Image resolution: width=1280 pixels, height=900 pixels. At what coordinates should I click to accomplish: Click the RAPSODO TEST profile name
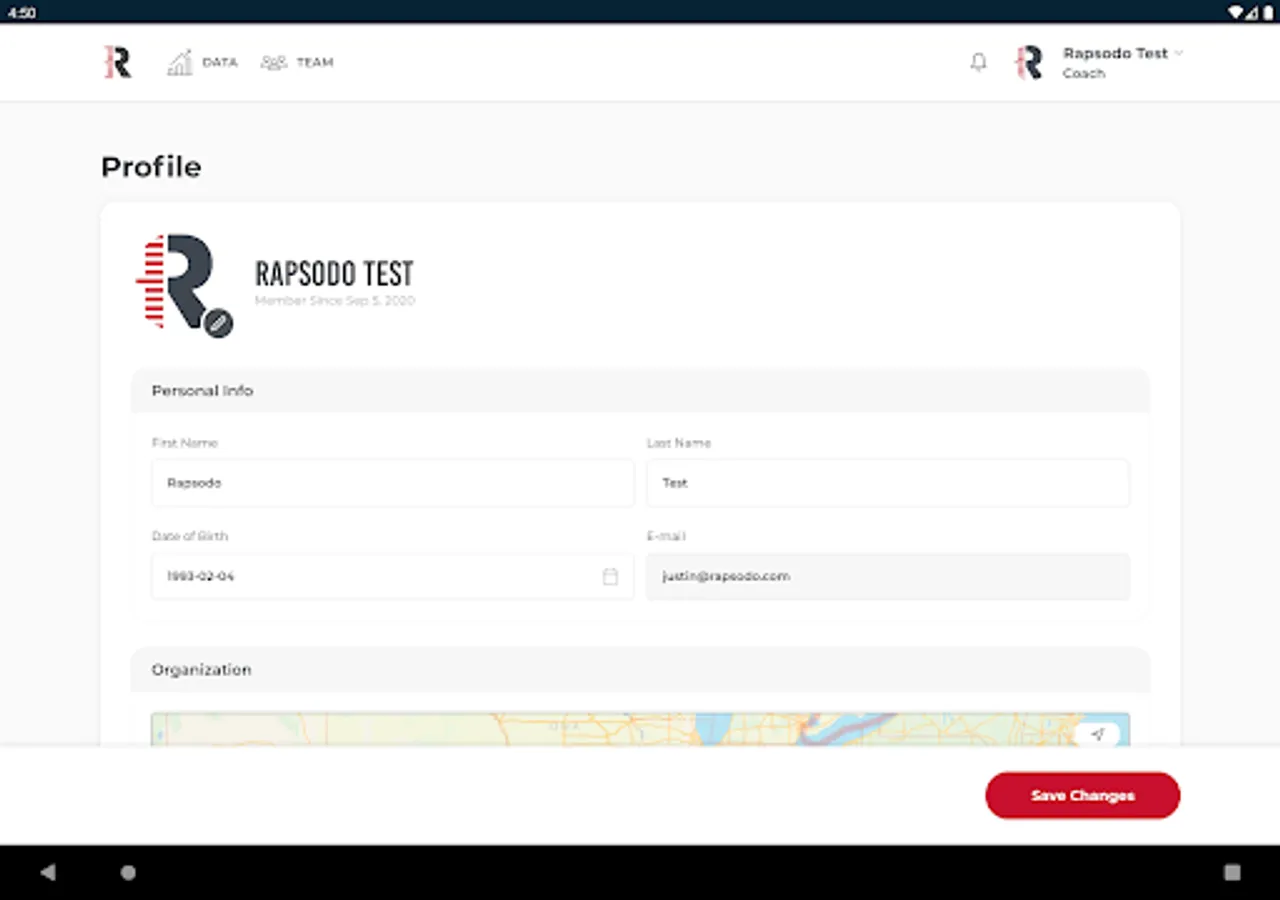[334, 273]
